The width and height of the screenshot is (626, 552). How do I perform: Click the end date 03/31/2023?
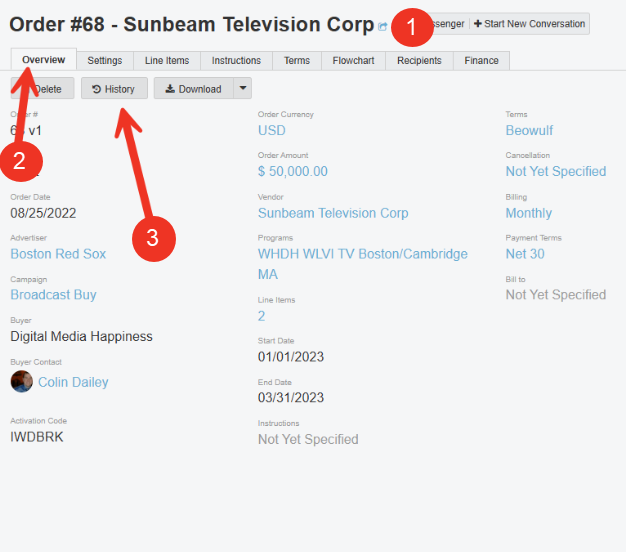[x=291, y=398]
